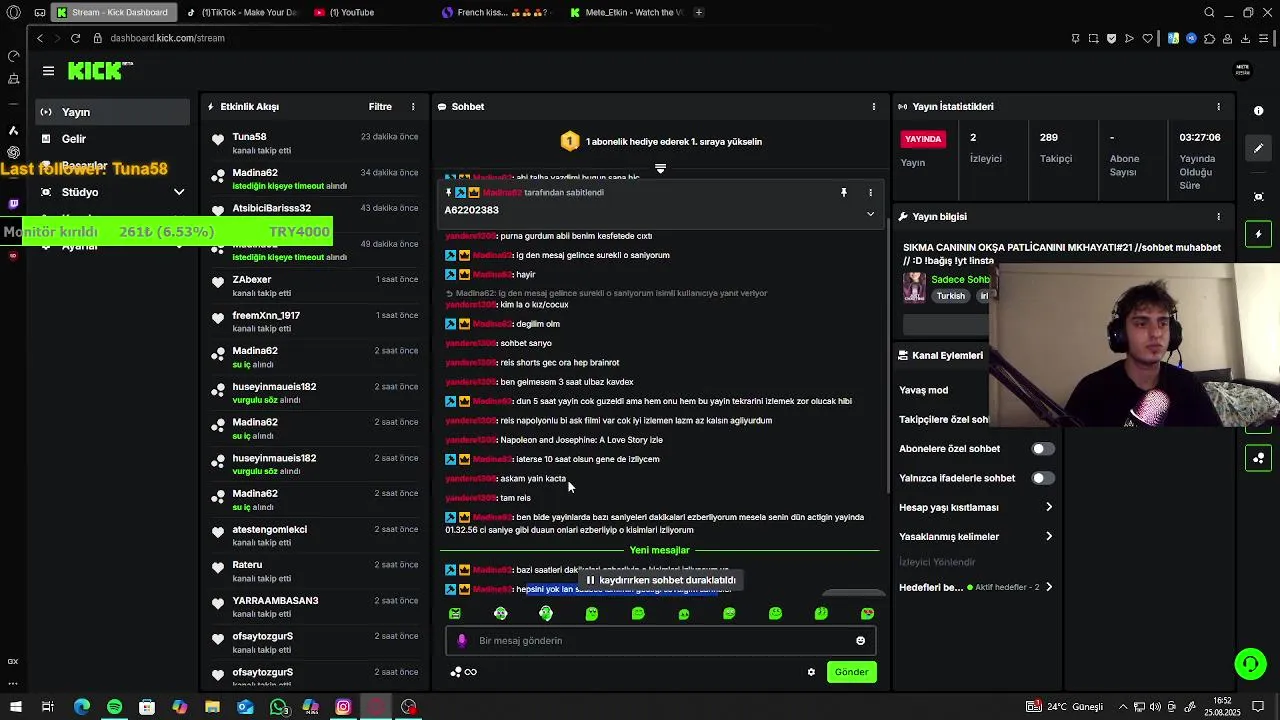1280x720 pixels.
Task: Click the lightning bolt icon on right sidebar
Action: 1259,234
